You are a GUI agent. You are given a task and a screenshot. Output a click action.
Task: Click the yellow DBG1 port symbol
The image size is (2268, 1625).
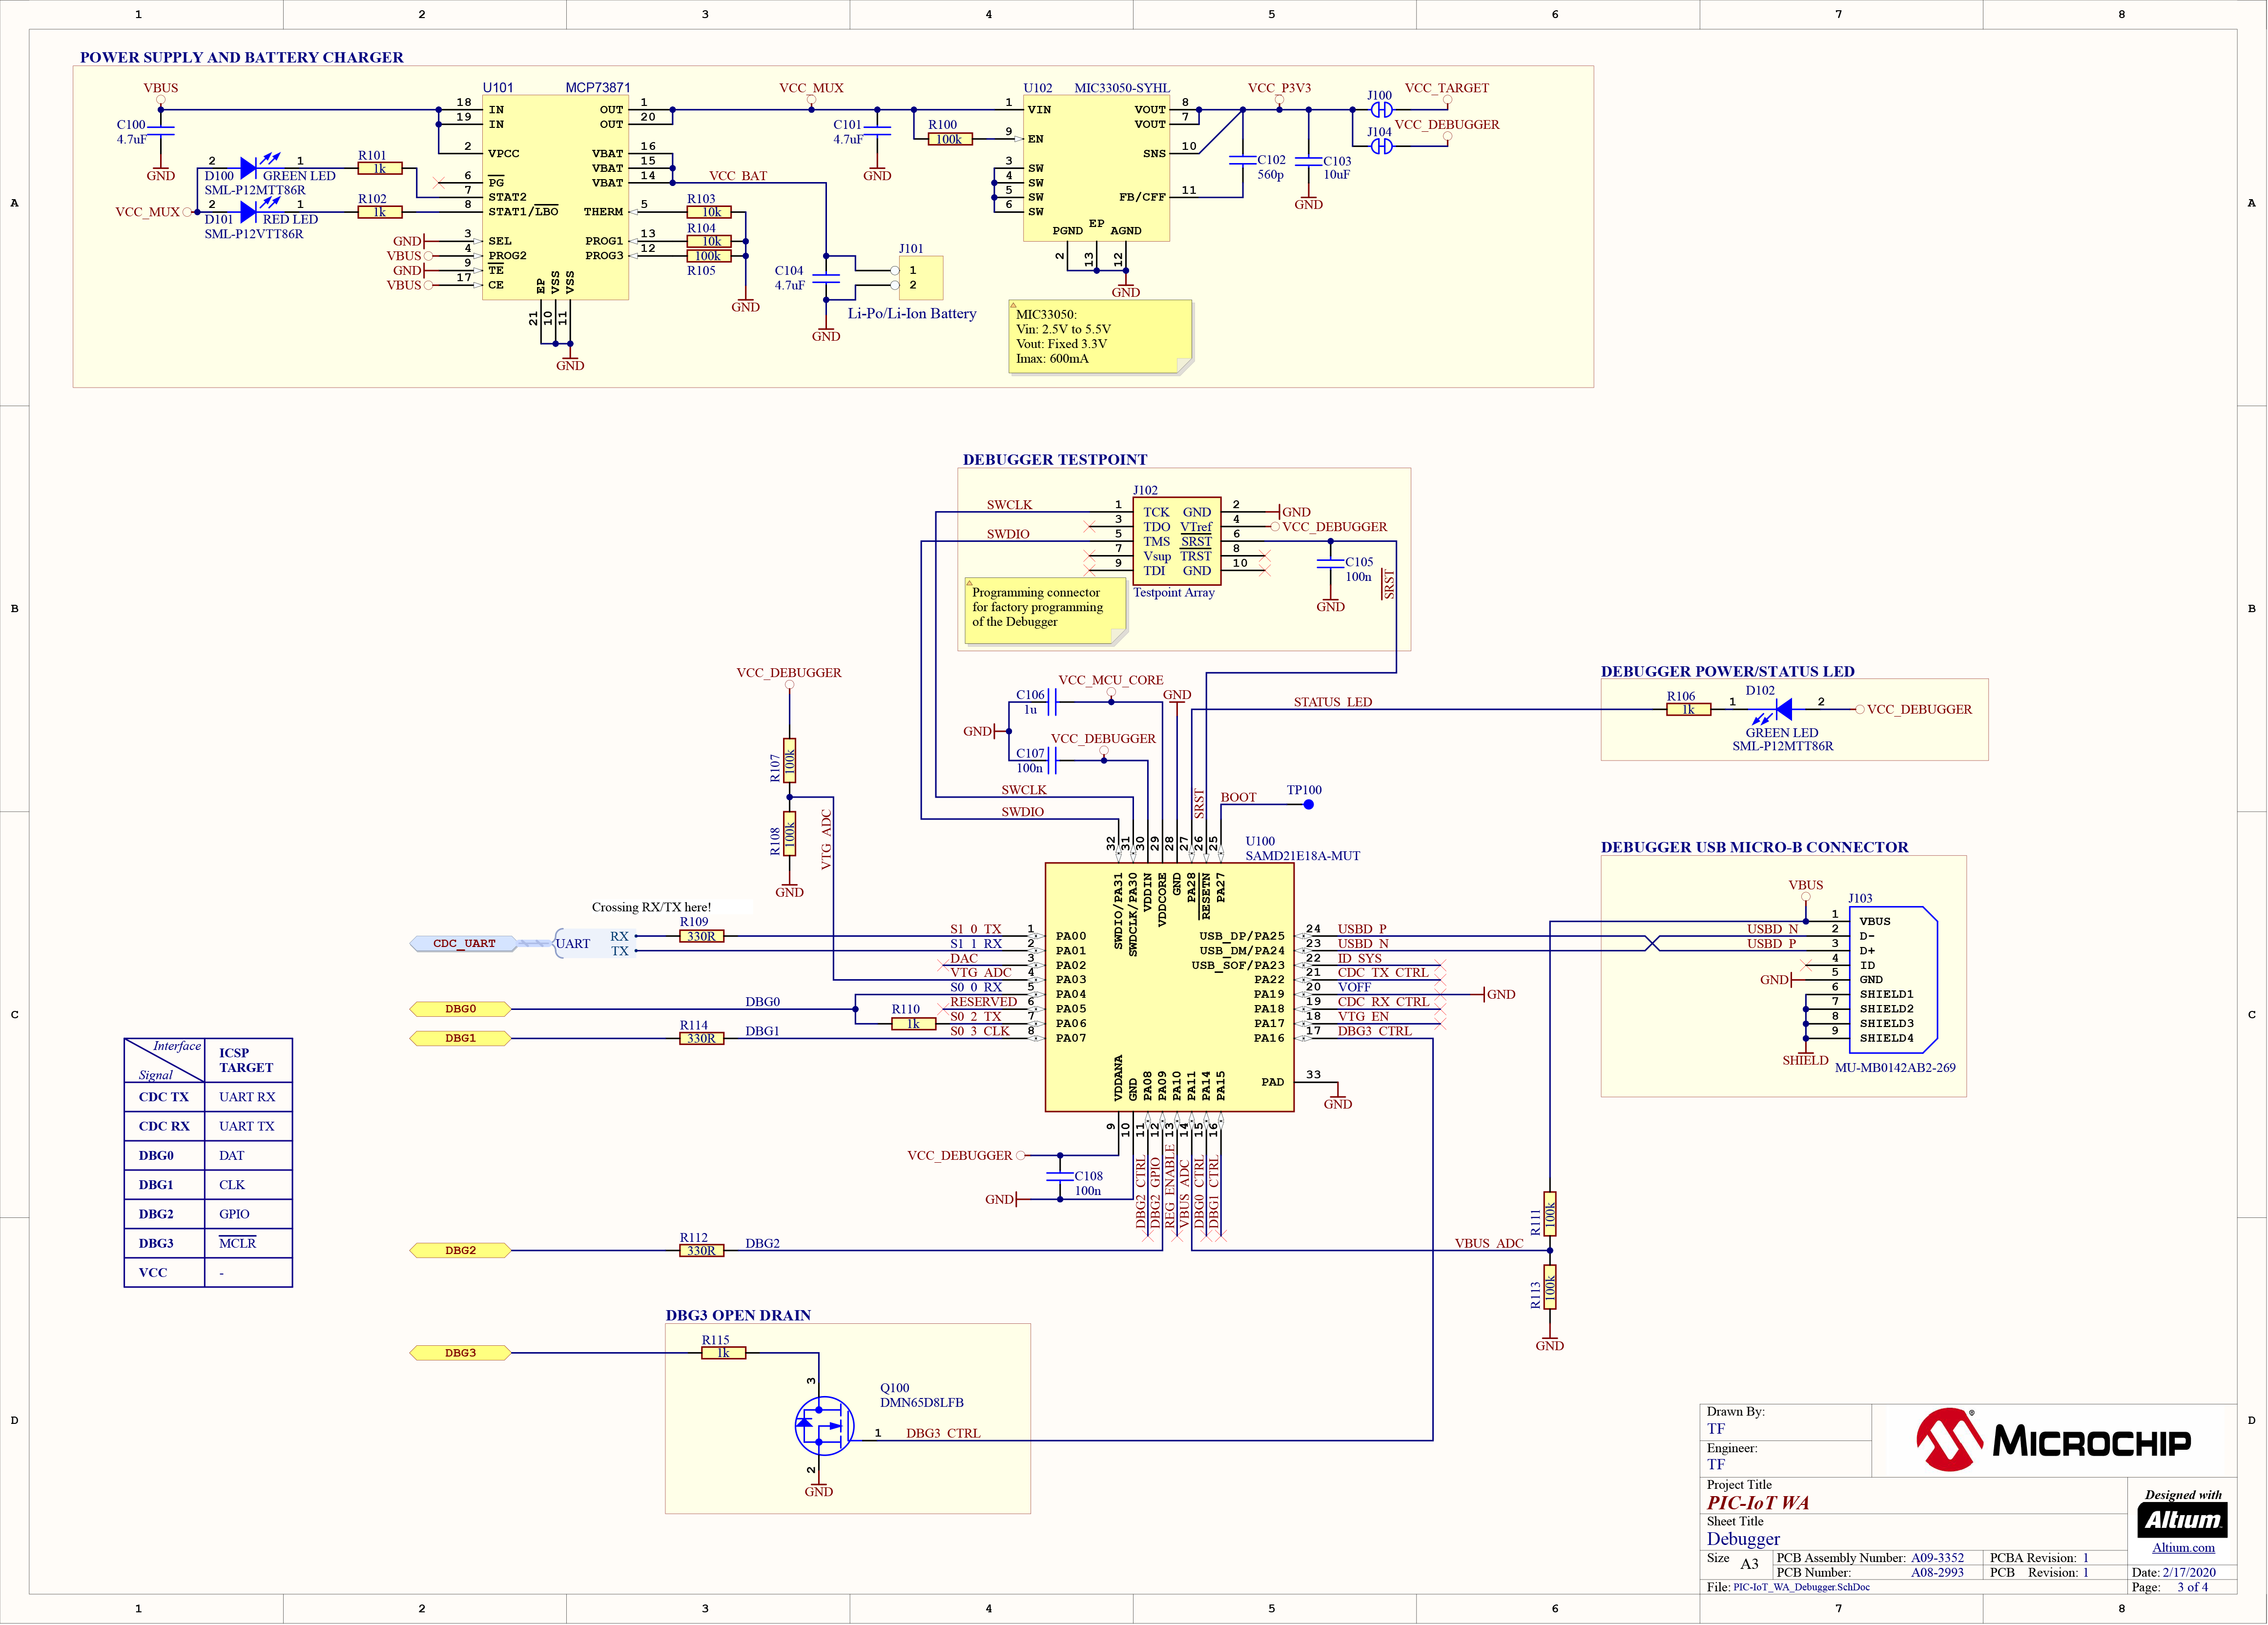460,1038
